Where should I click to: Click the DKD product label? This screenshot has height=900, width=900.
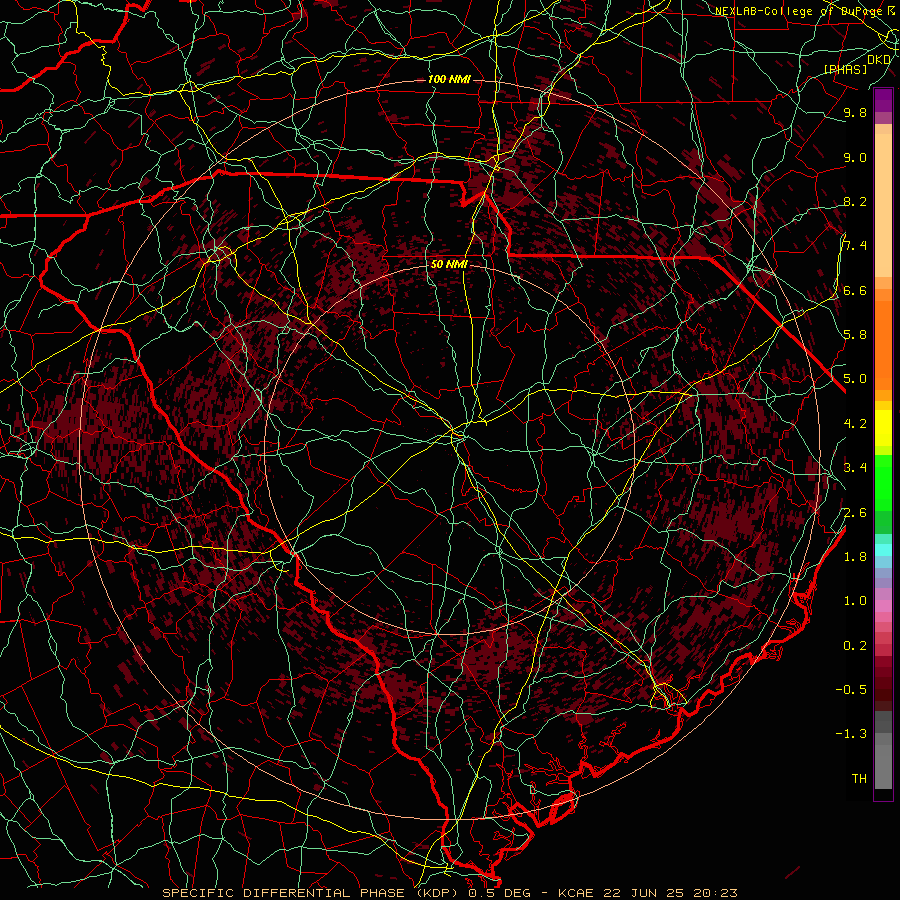pos(879,59)
